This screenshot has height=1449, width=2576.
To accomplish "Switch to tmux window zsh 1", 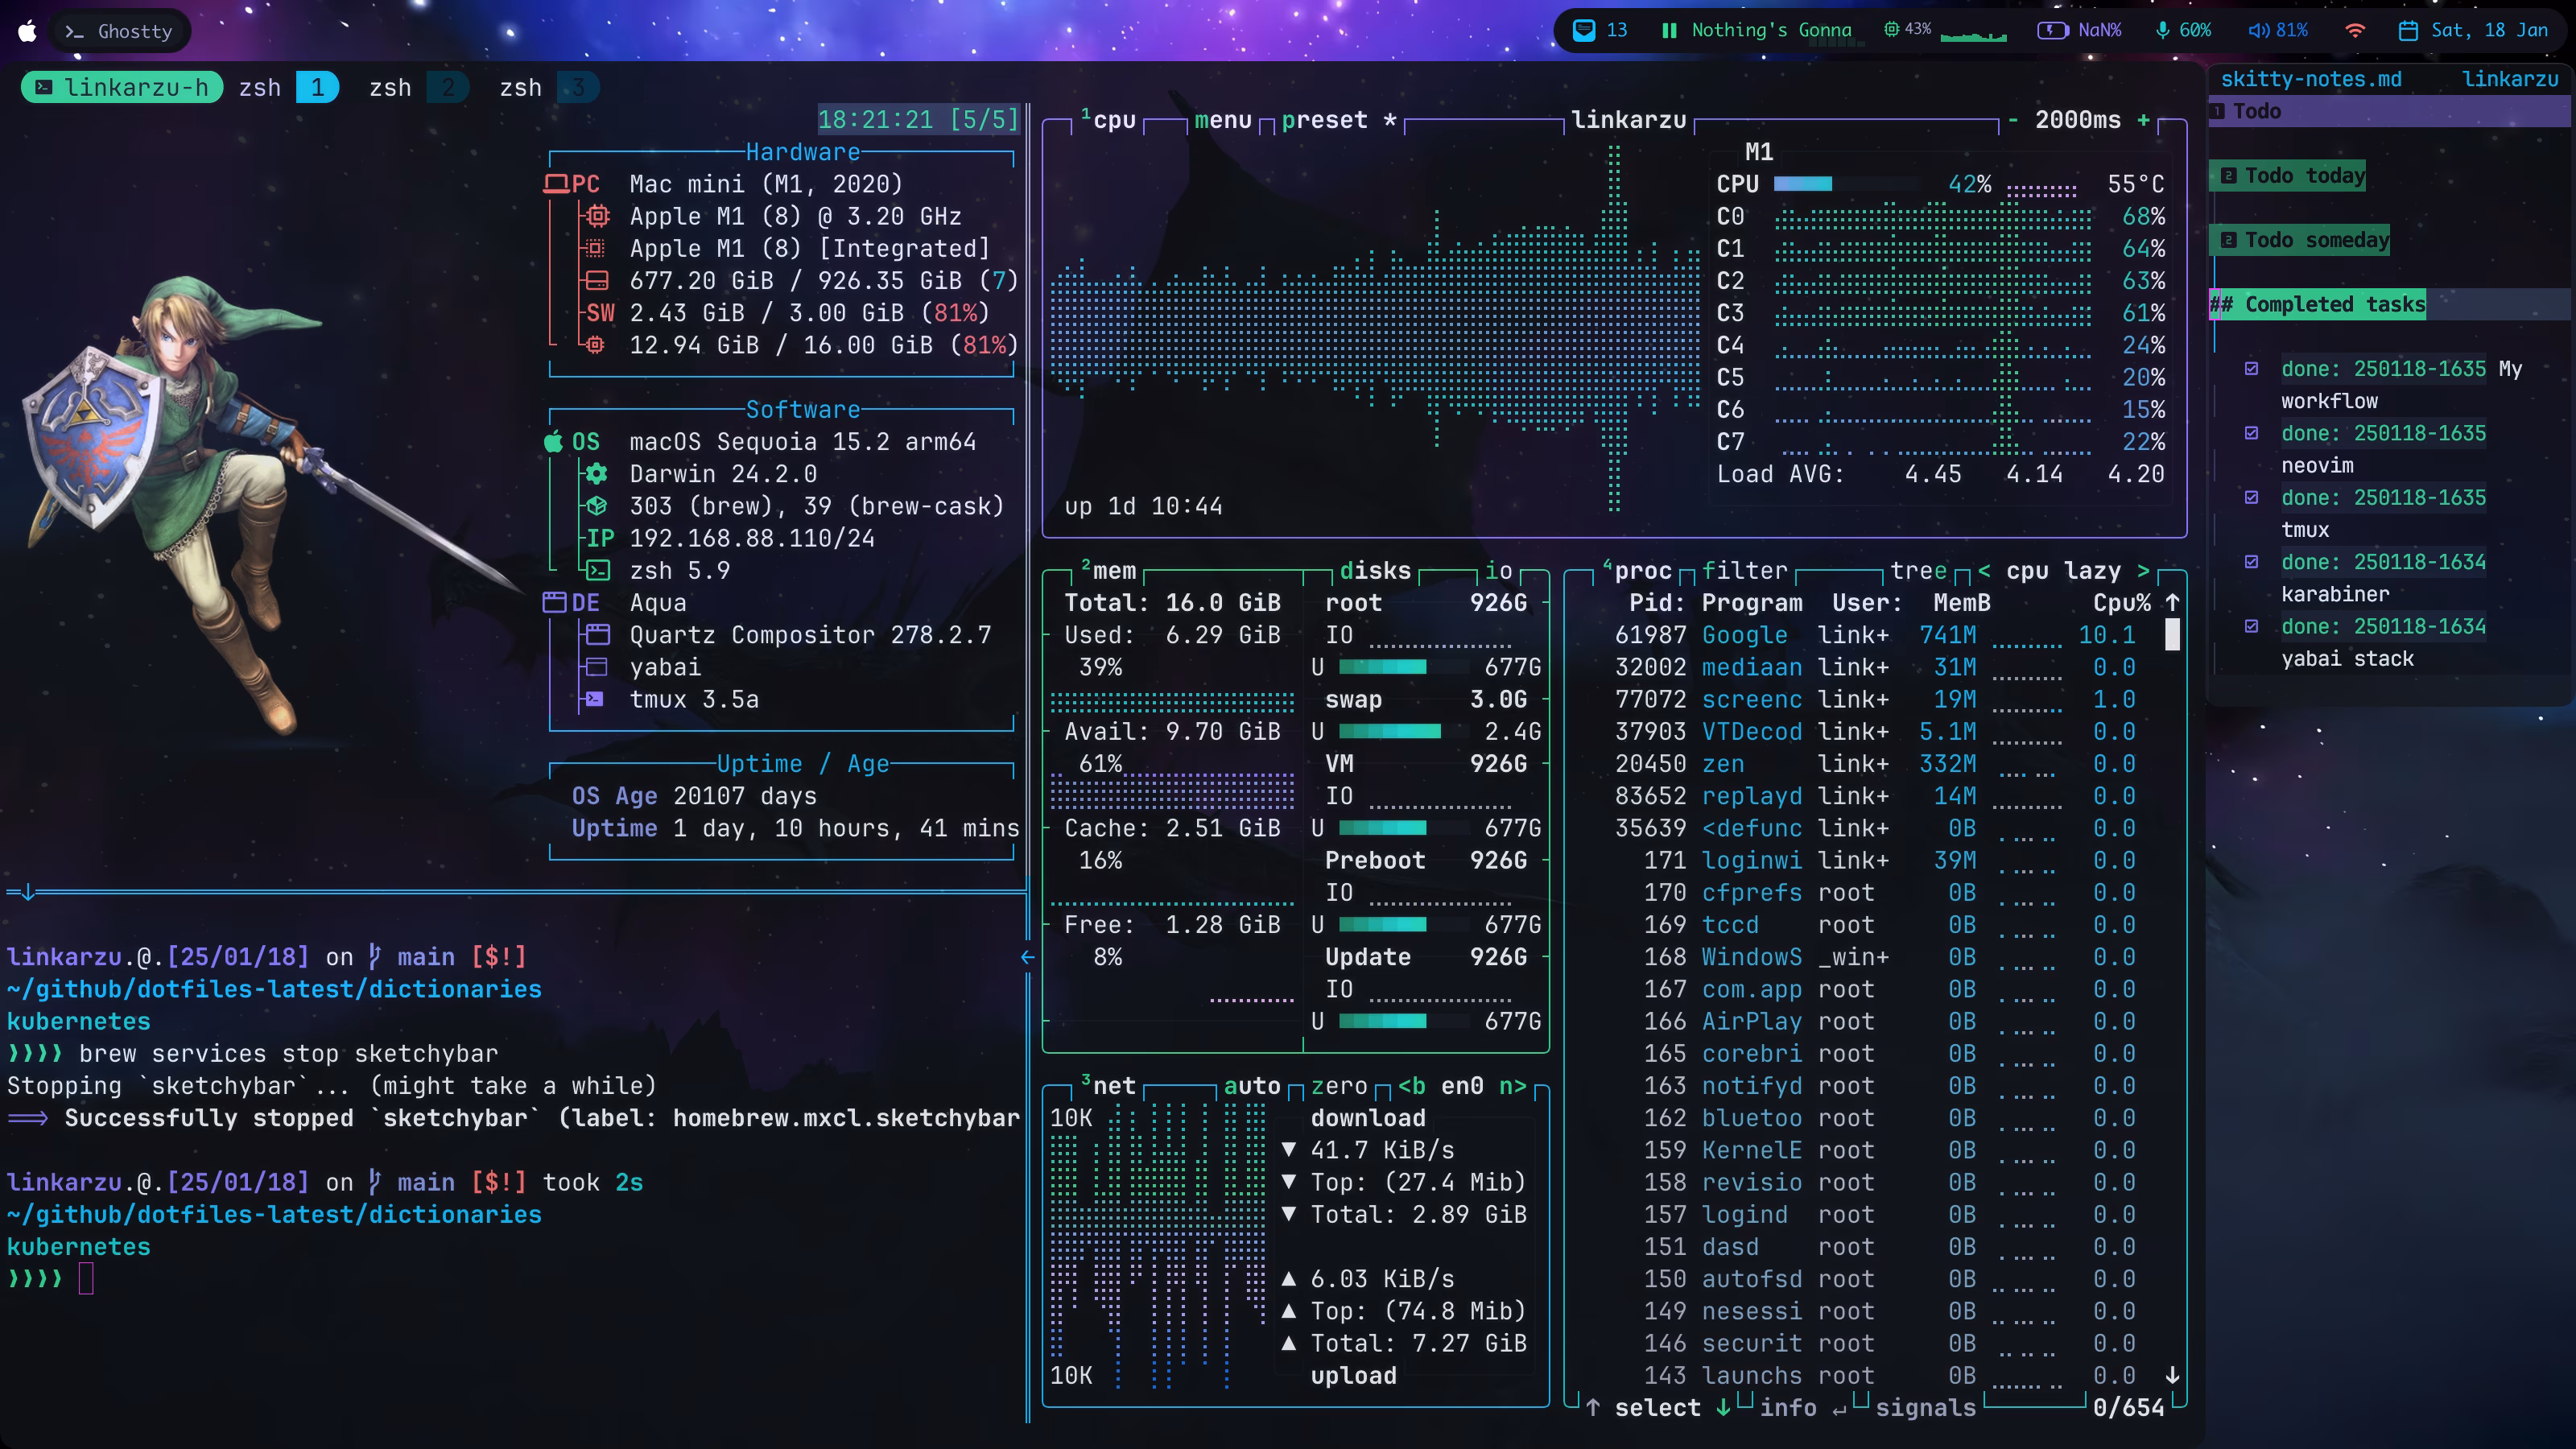I will pyautogui.click(x=288, y=88).
